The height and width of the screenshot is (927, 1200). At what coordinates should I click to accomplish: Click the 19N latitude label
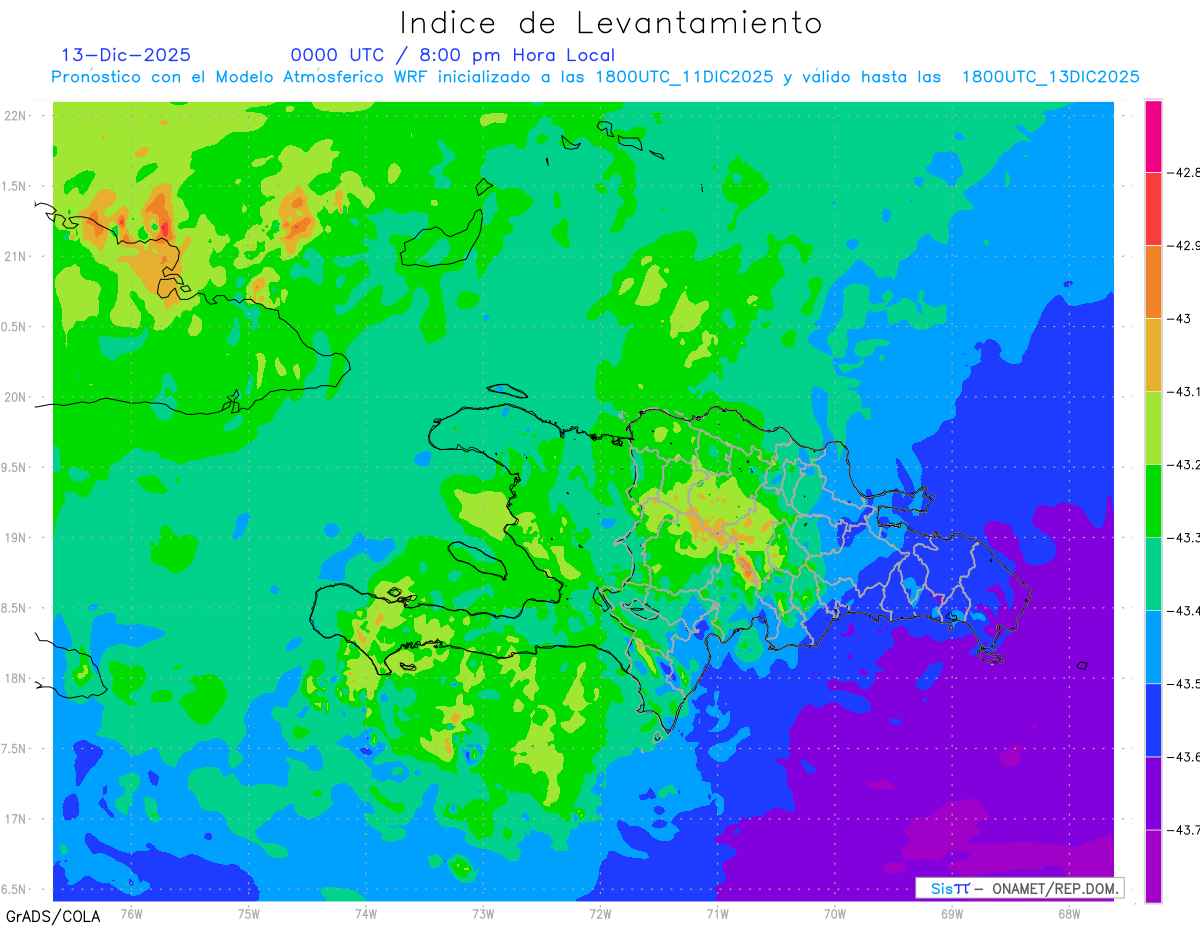click(17, 537)
